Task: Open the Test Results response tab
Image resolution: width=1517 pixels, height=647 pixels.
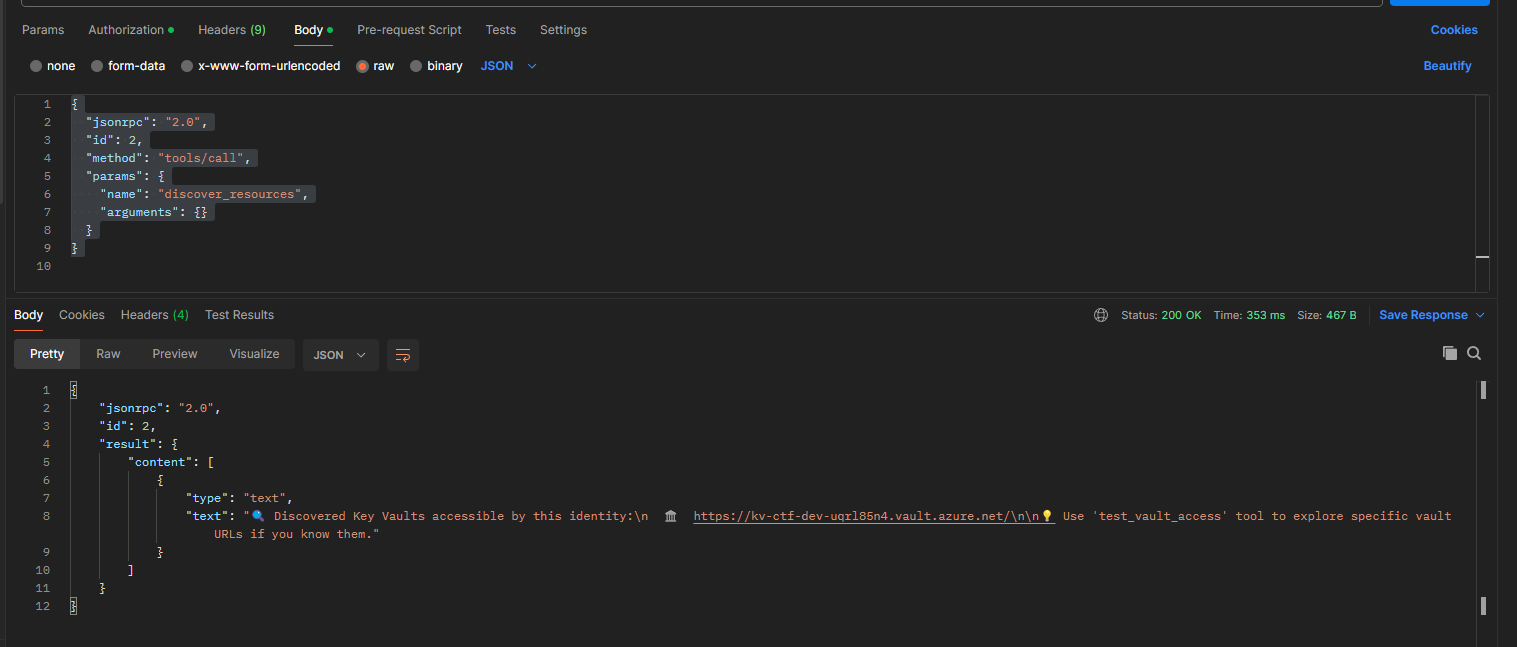Action: (x=239, y=315)
